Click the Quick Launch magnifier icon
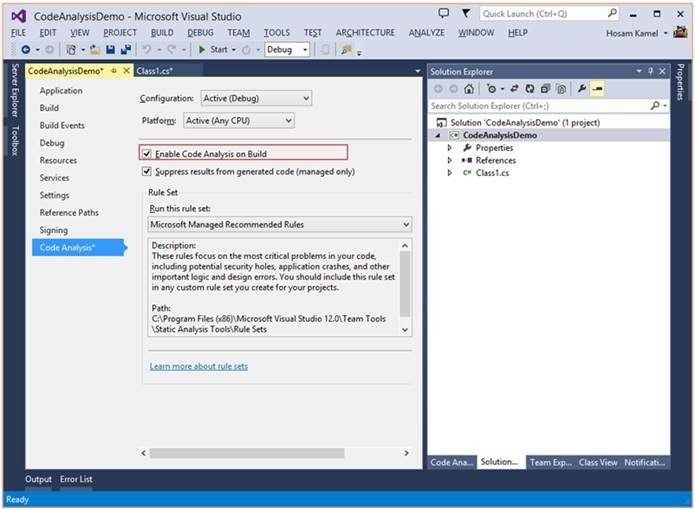The image size is (695, 509). click(612, 13)
